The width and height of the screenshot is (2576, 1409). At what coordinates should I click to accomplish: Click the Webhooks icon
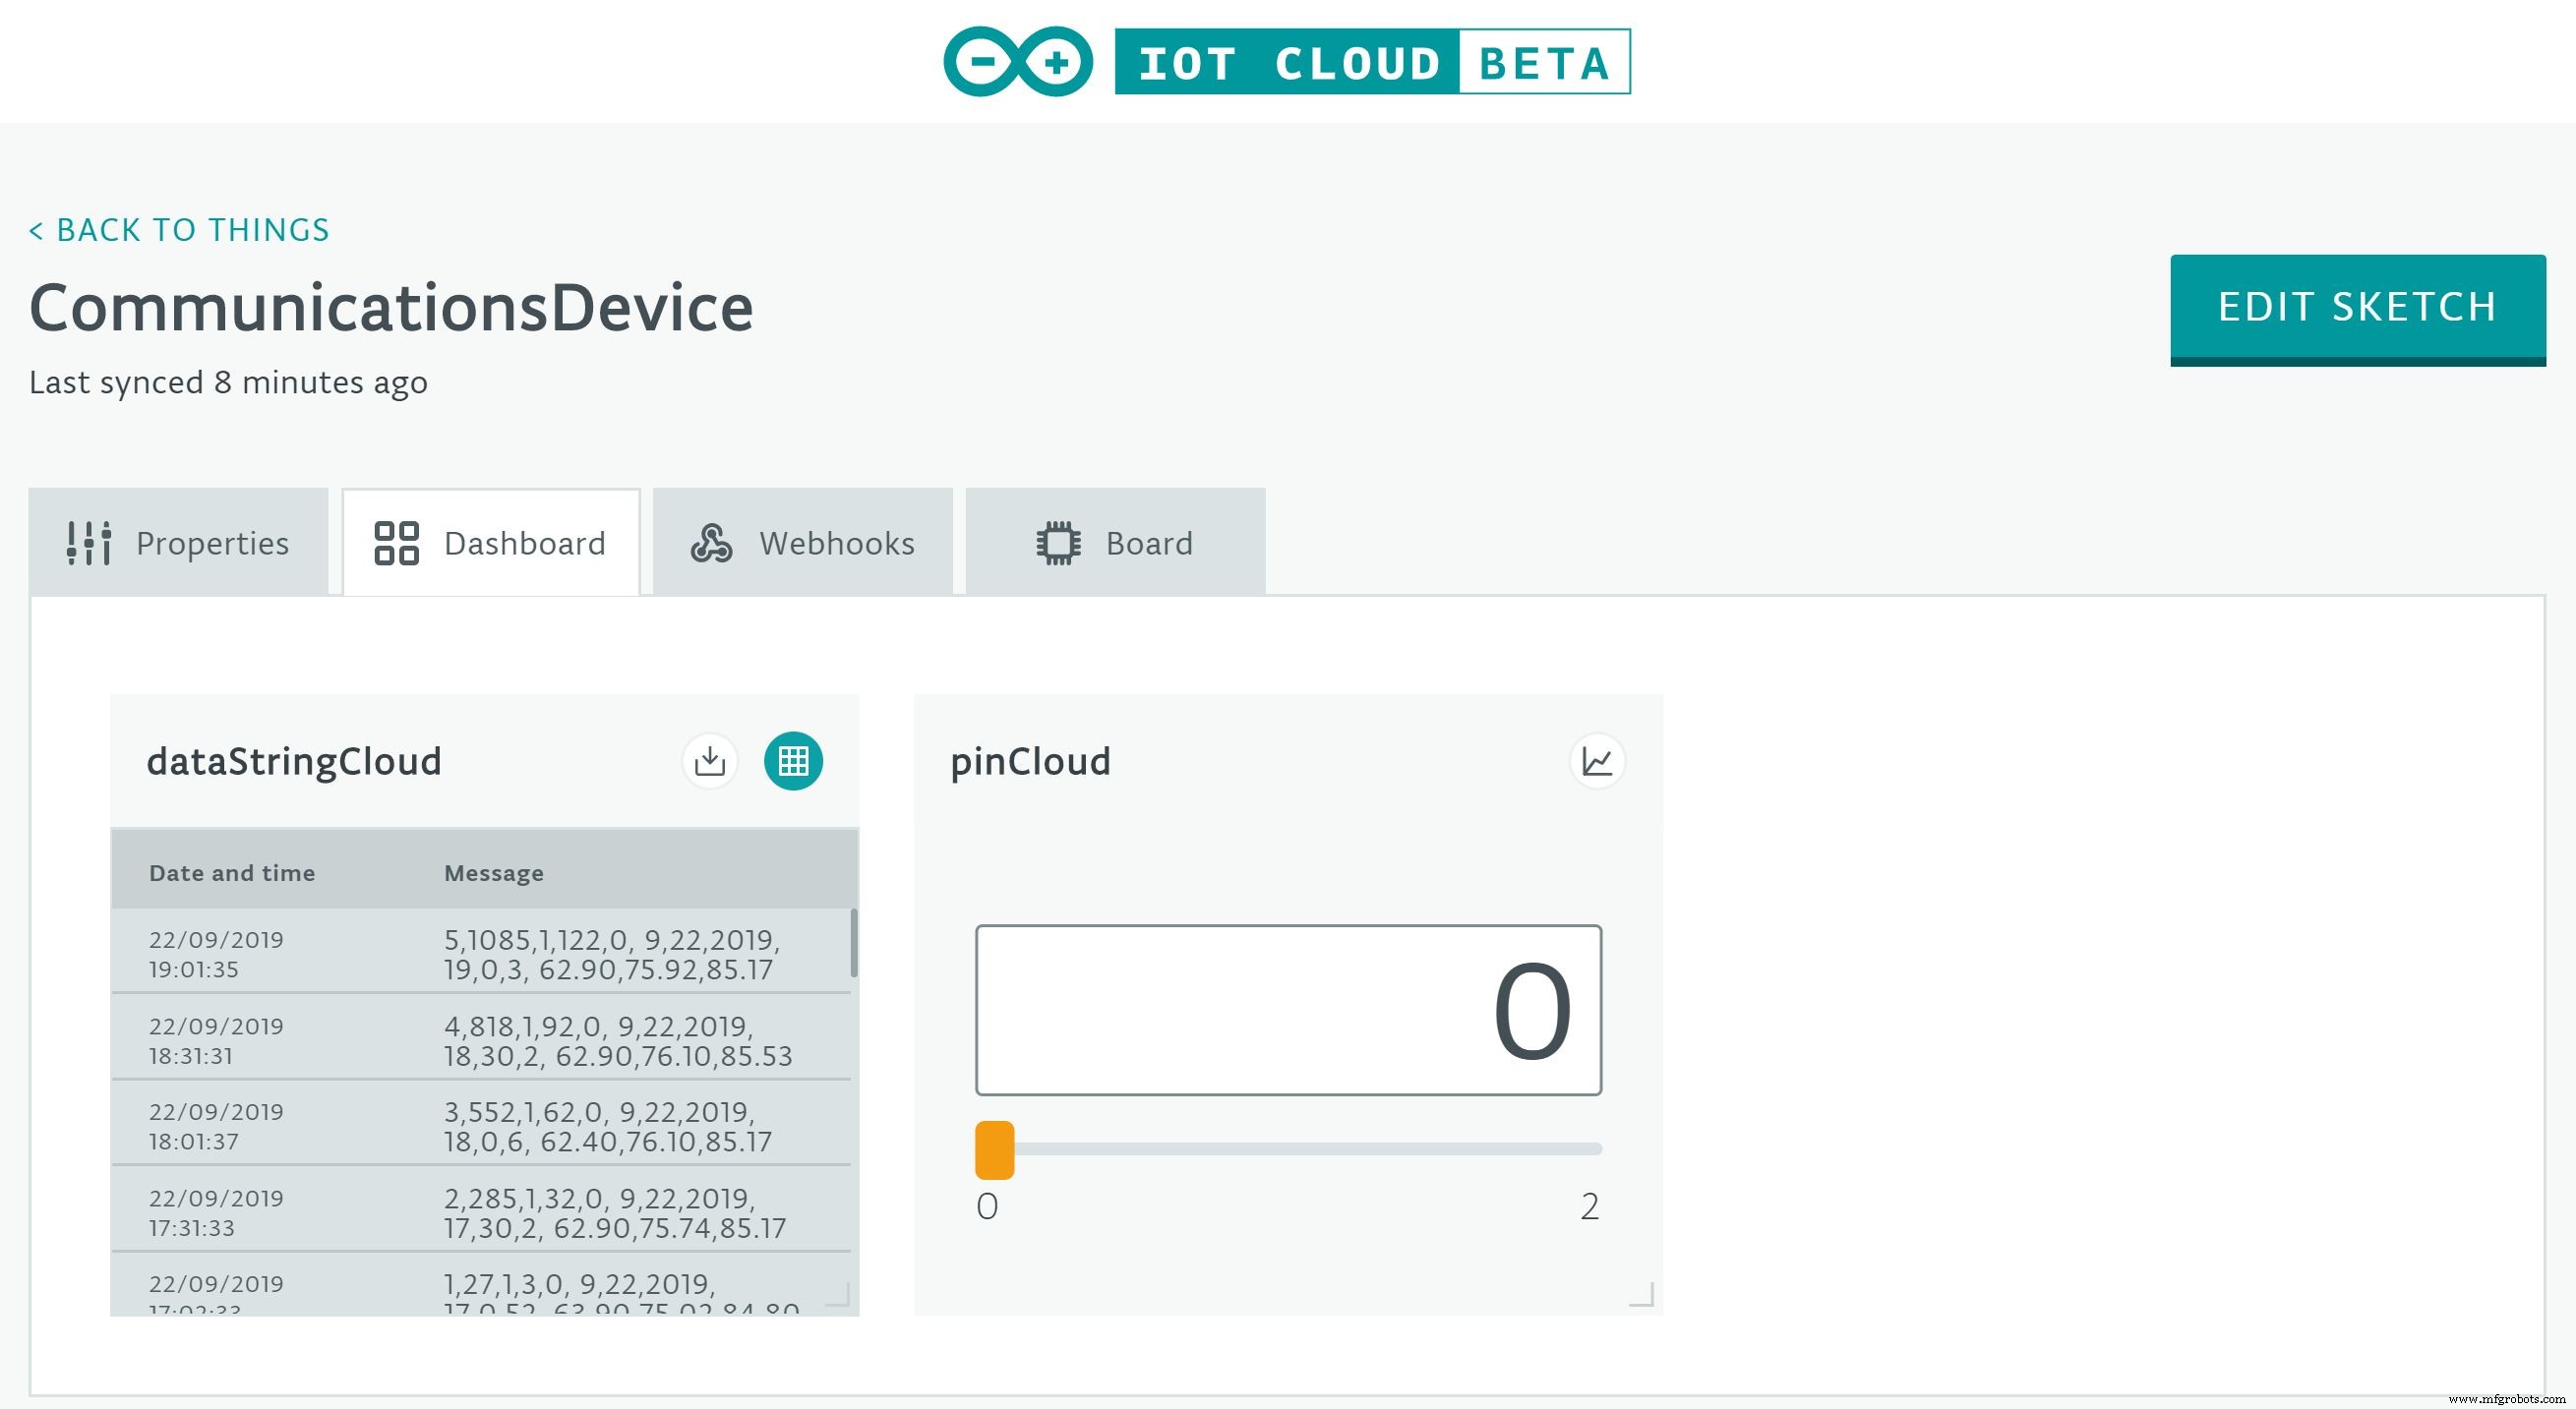pos(711,542)
